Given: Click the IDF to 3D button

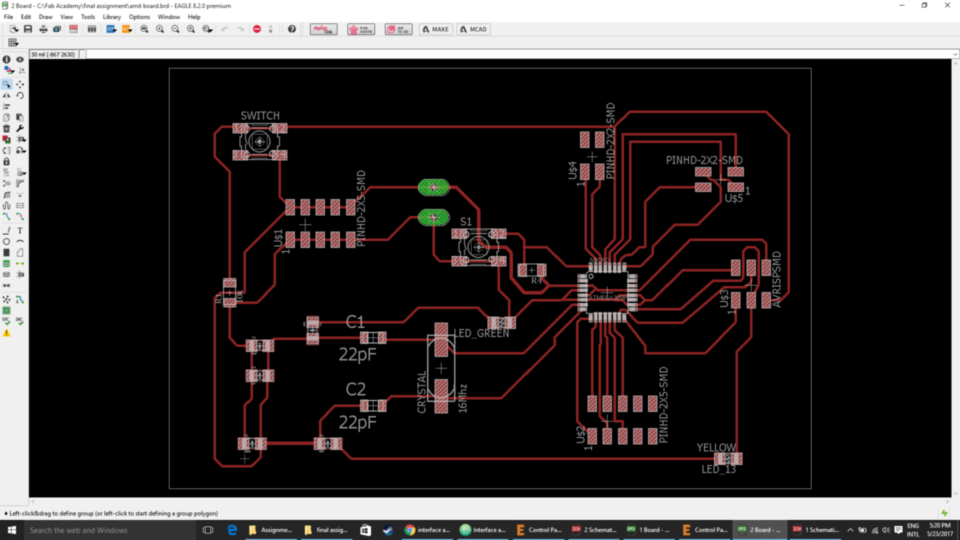Looking at the screenshot, I should coord(399,29).
